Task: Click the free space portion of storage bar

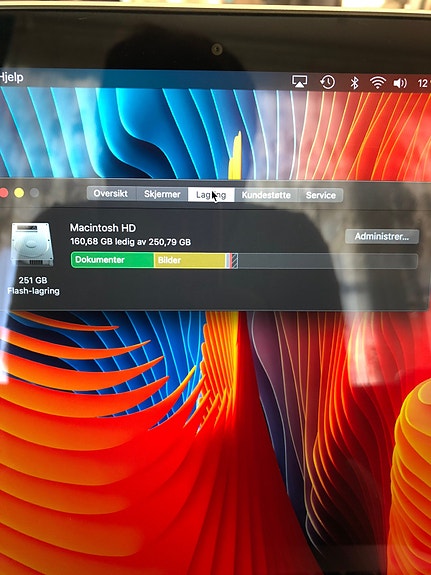Action: click(x=328, y=261)
